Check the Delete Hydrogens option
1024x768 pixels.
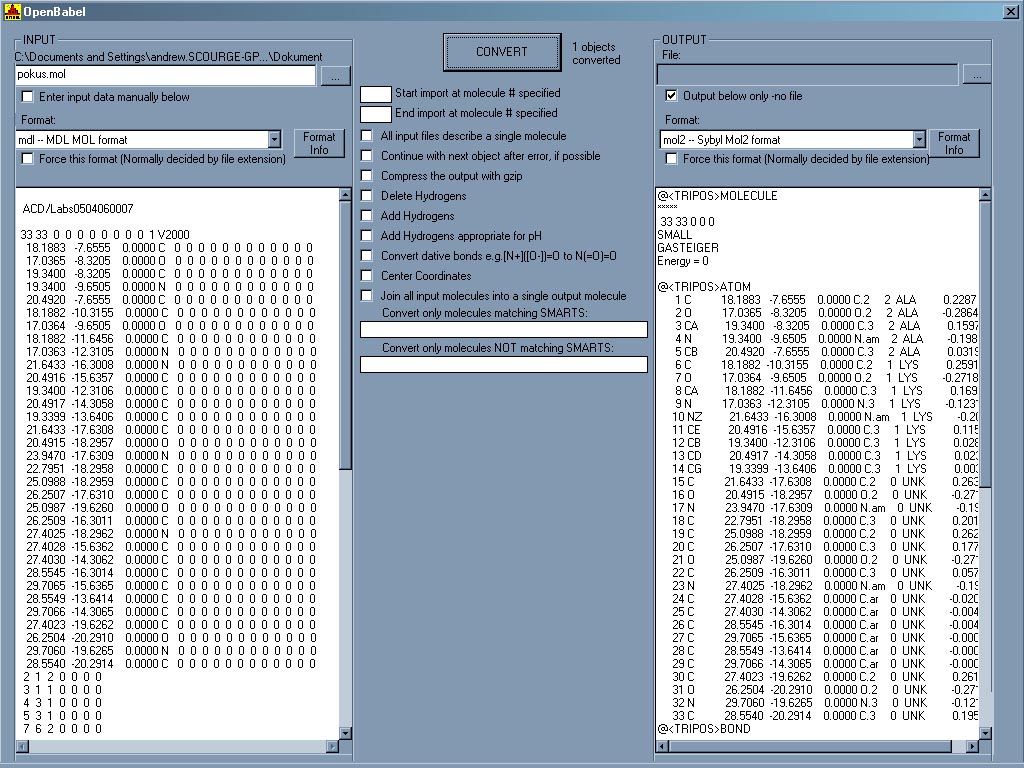pyautogui.click(x=367, y=196)
